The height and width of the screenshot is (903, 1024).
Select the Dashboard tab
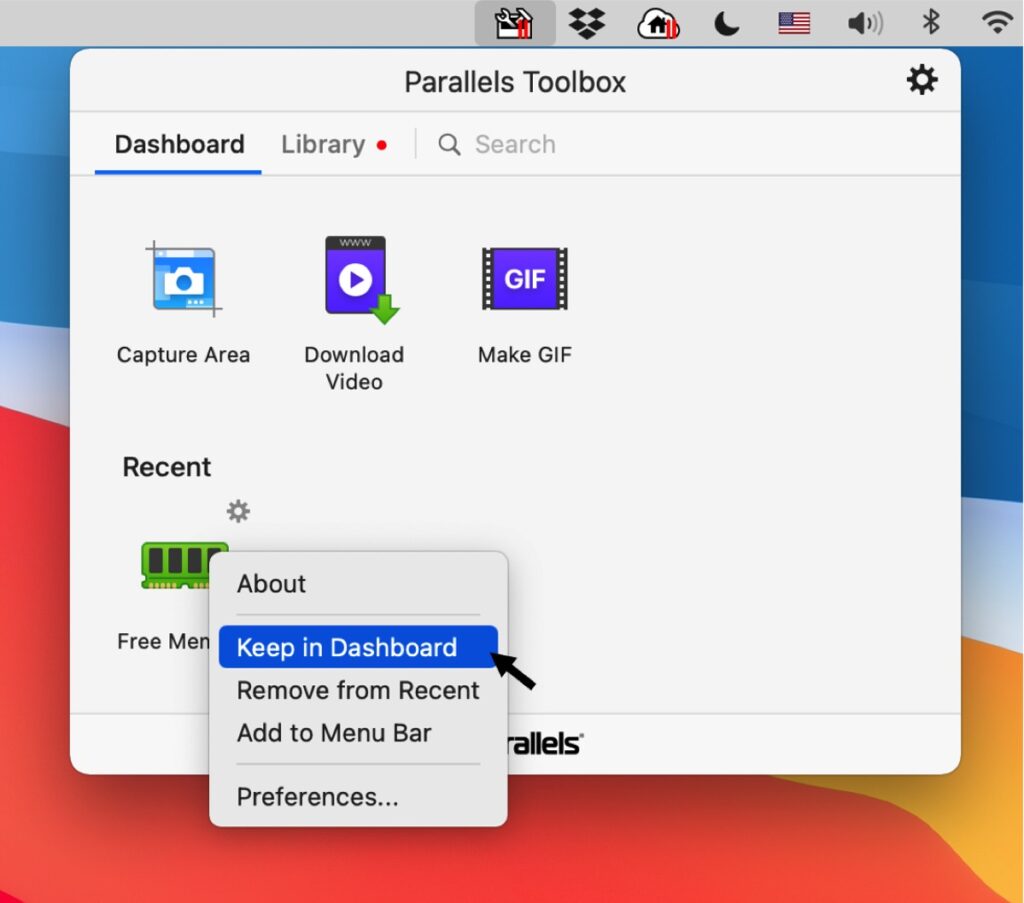pyautogui.click(x=179, y=144)
